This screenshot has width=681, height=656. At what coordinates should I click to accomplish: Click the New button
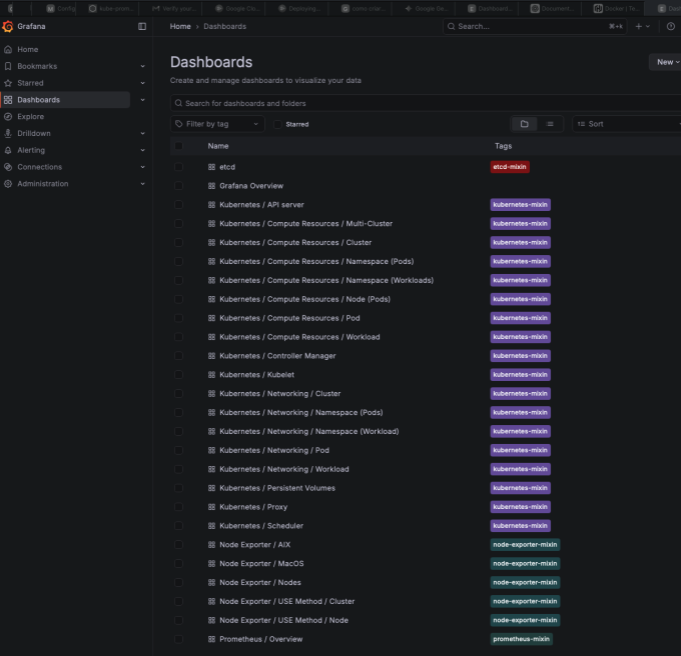(665, 62)
